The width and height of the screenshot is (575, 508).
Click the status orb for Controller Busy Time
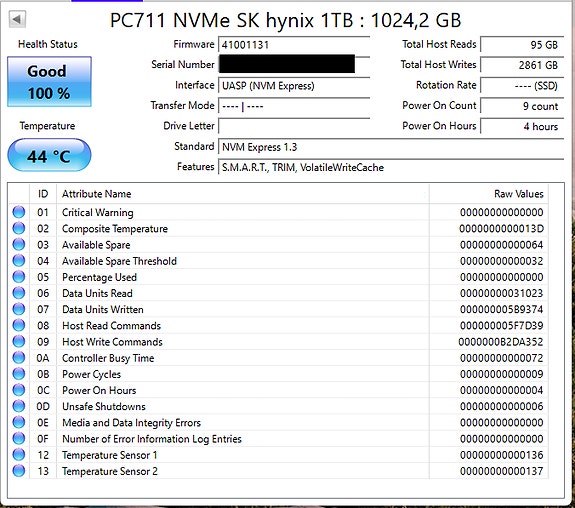(19, 358)
